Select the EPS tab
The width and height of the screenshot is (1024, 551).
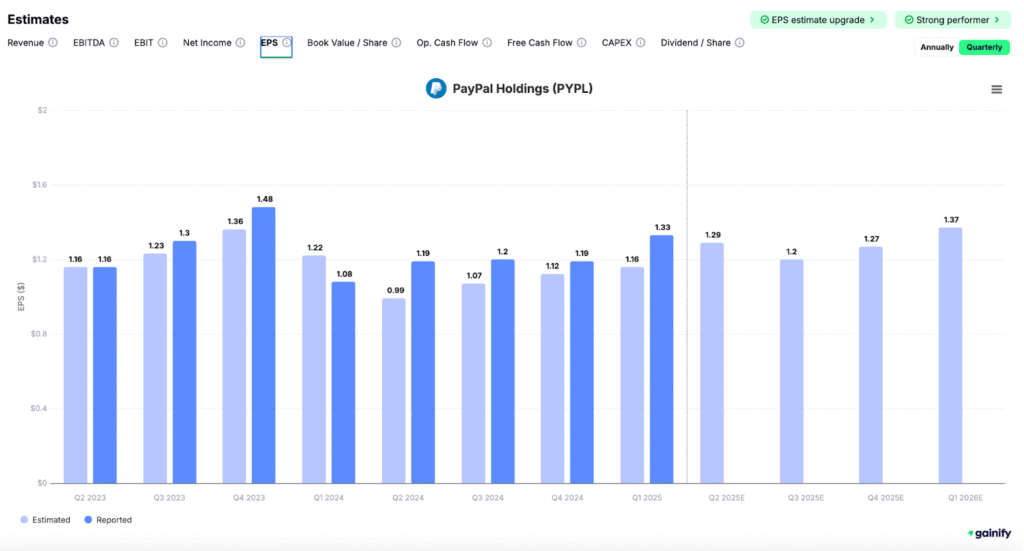pyautogui.click(x=269, y=43)
